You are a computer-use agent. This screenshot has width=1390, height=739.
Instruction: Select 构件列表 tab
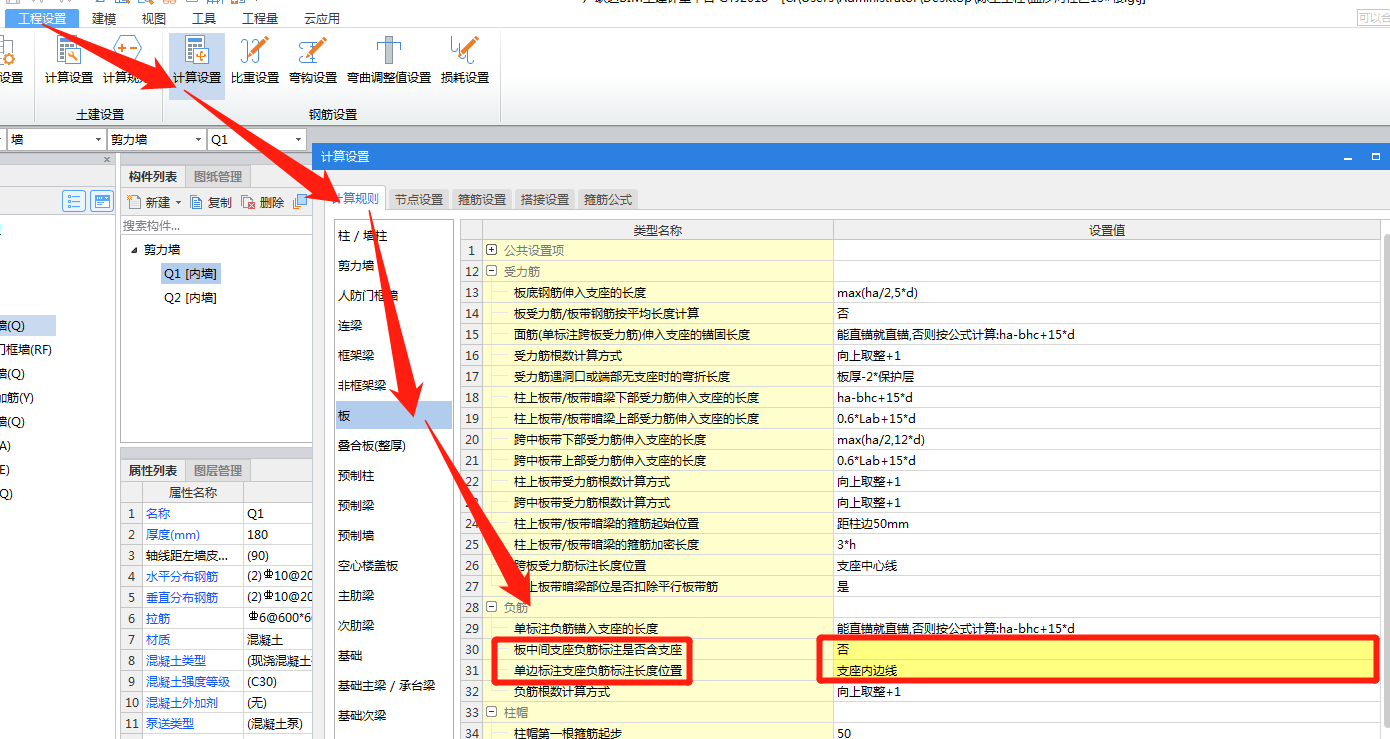pyautogui.click(x=153, y=177)
